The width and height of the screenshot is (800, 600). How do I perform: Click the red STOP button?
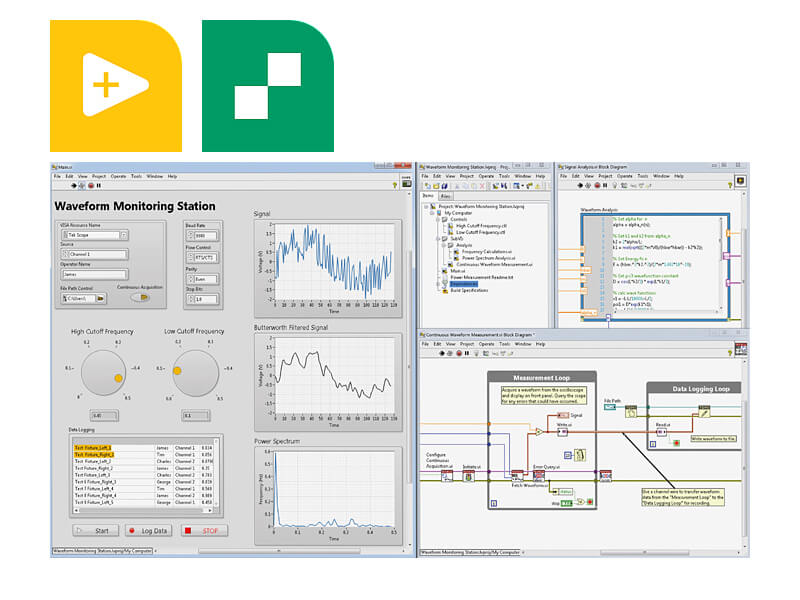(204, 531)
